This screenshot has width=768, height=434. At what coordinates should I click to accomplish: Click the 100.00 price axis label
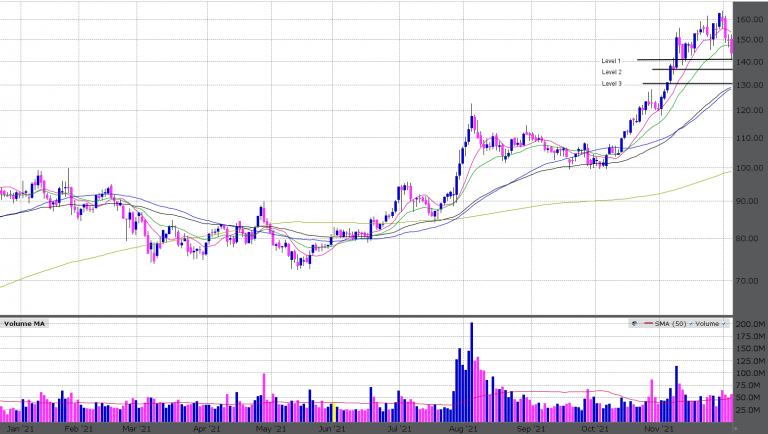[750, 167]
